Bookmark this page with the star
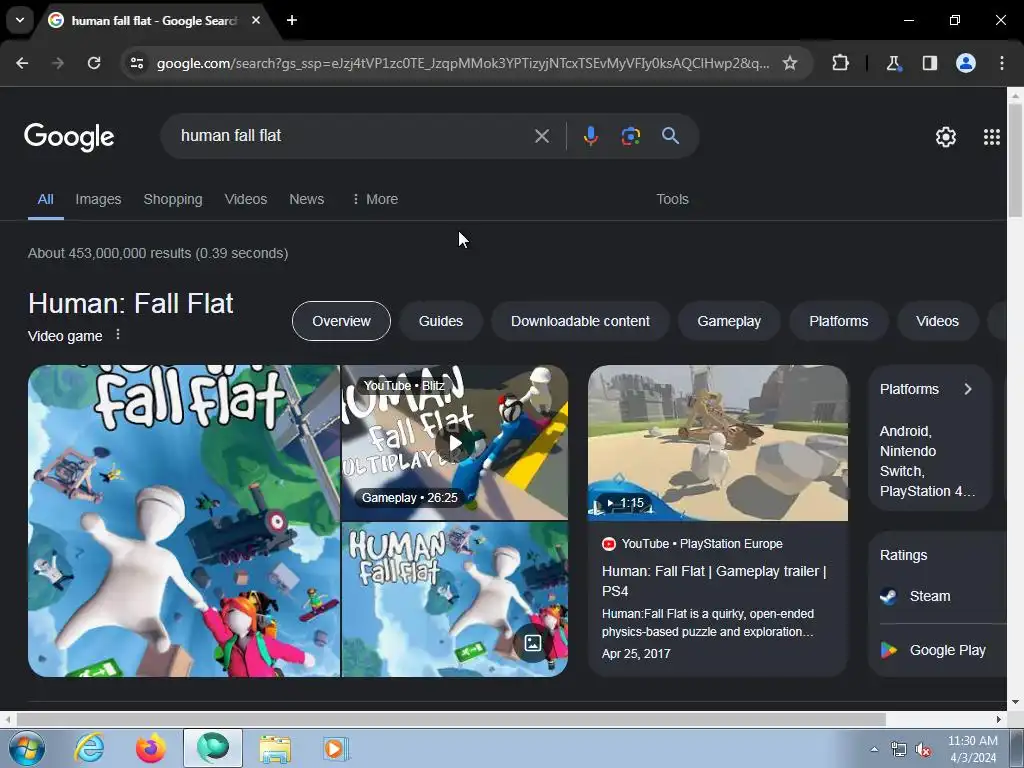The image size is (1024, 768). [790, 63]
